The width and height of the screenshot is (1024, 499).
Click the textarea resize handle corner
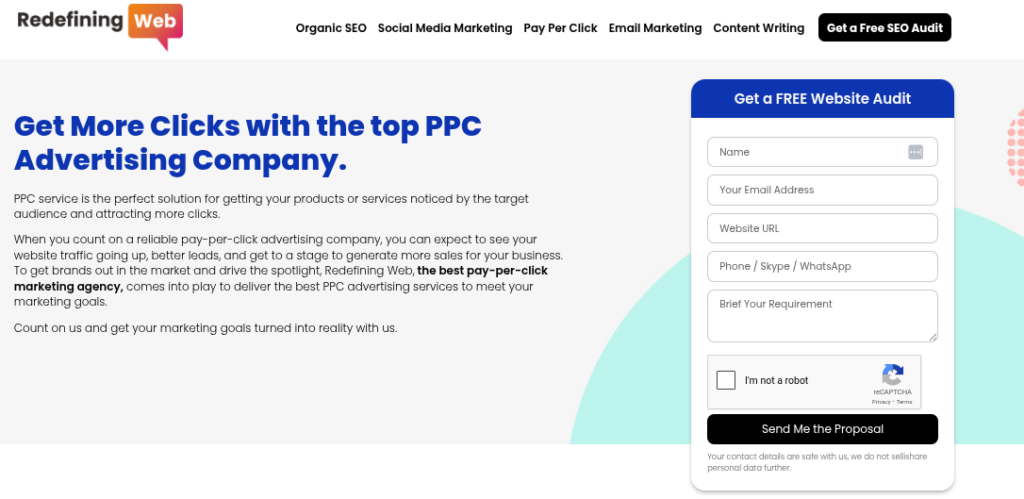(933, 337)
